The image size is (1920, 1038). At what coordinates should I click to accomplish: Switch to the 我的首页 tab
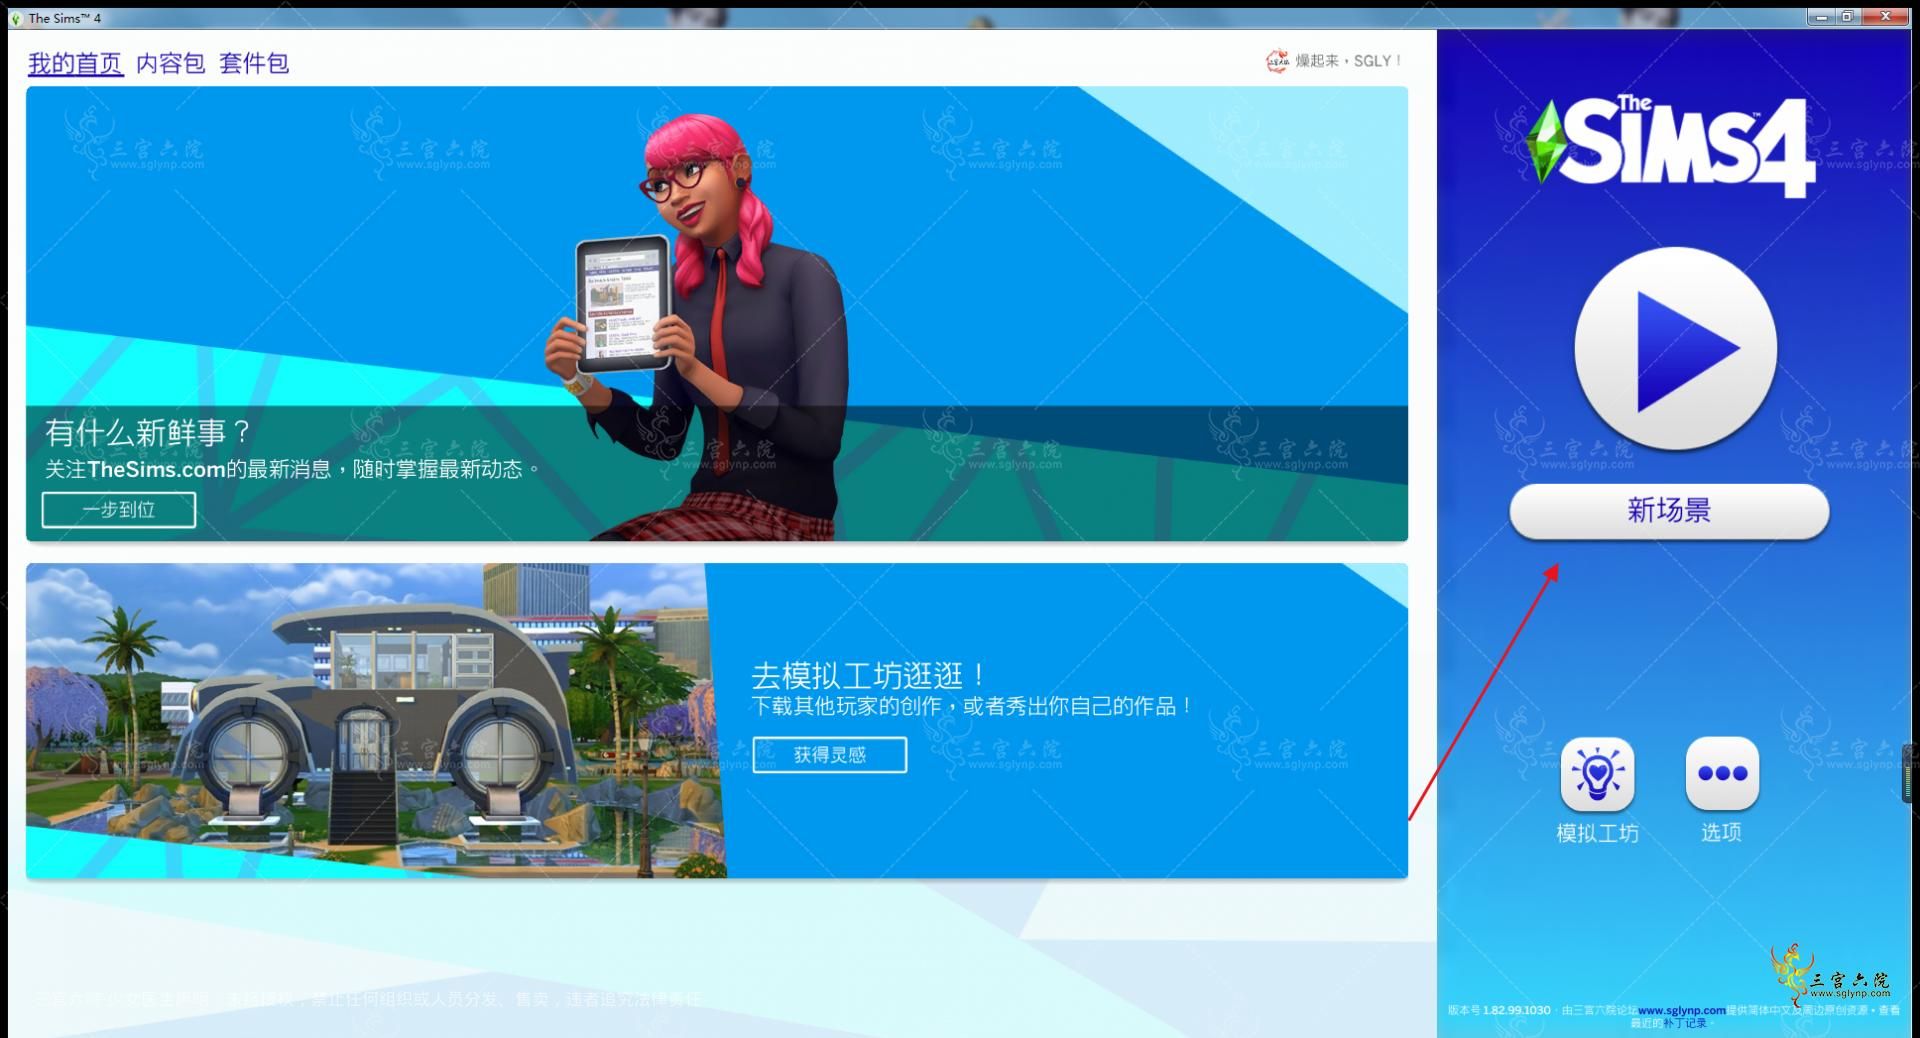75,63
